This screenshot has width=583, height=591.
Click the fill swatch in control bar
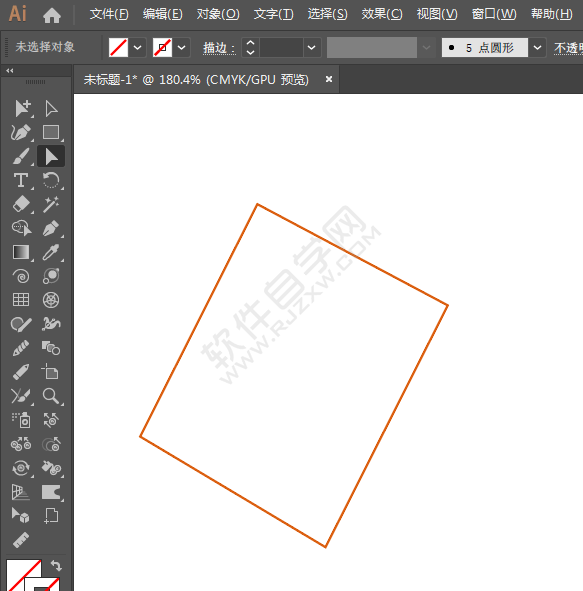(118, 48)
